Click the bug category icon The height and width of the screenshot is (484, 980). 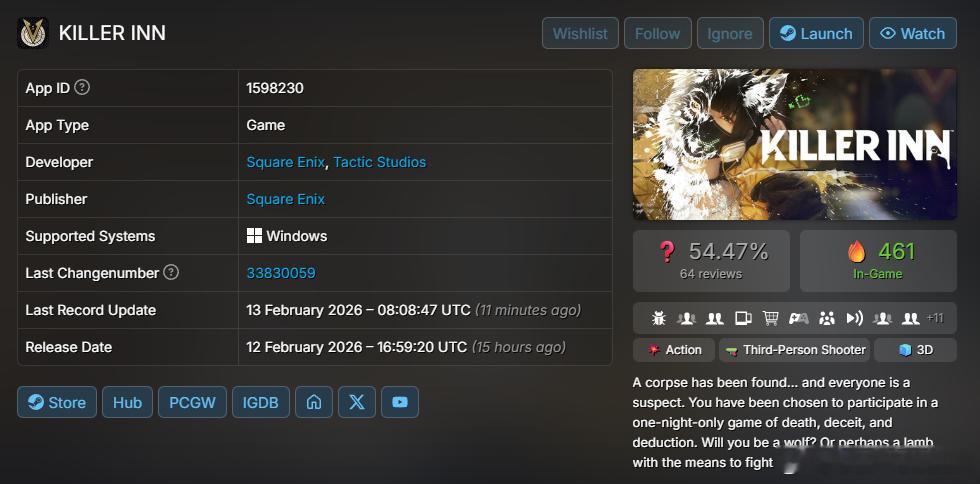click(x=658, y=318)
